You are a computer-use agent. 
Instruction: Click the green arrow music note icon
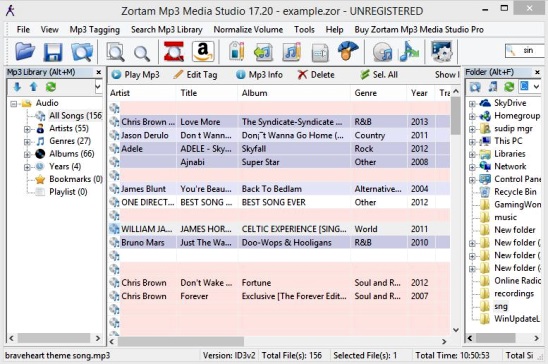click(x=263, y=52)
